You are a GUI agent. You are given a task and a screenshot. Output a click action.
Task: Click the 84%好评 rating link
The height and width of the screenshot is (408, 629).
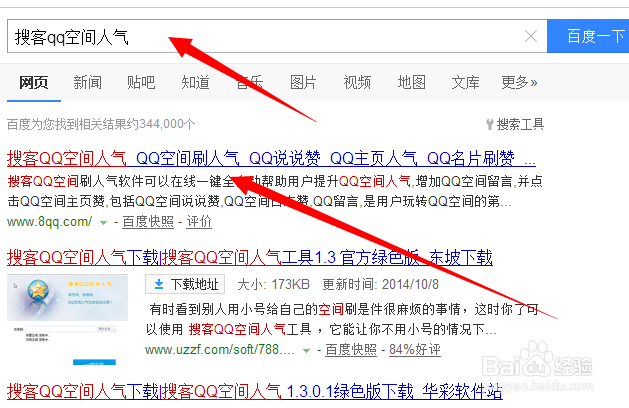click(x=417, y=351)
